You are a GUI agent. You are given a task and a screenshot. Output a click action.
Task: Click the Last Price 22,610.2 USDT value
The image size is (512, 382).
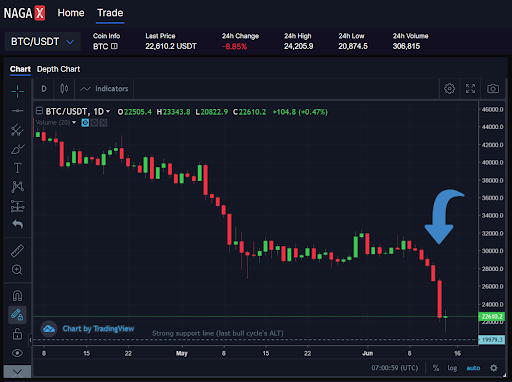pyautogui.click(x=171, y=46)
